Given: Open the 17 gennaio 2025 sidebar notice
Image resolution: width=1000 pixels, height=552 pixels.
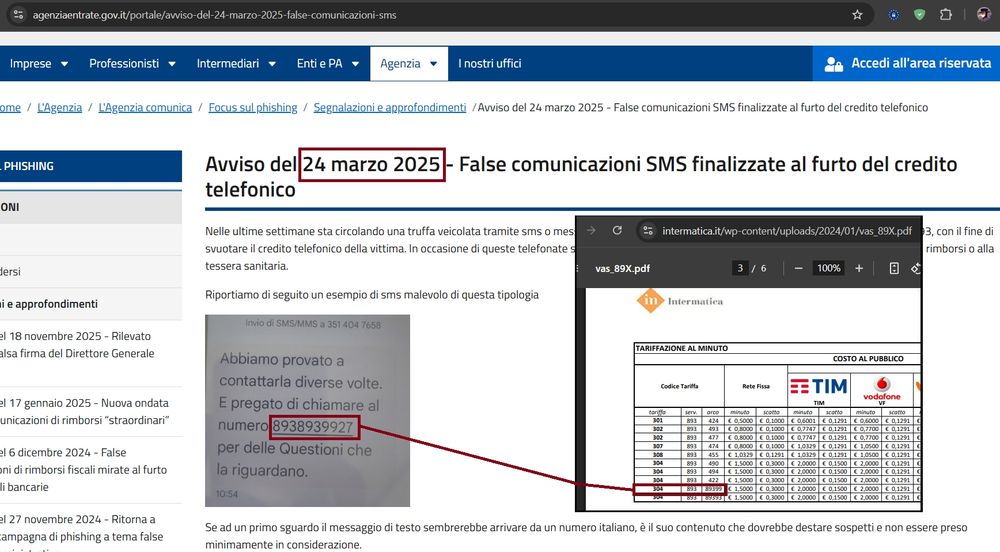Looking at the screenshot, I should (84, 412).
